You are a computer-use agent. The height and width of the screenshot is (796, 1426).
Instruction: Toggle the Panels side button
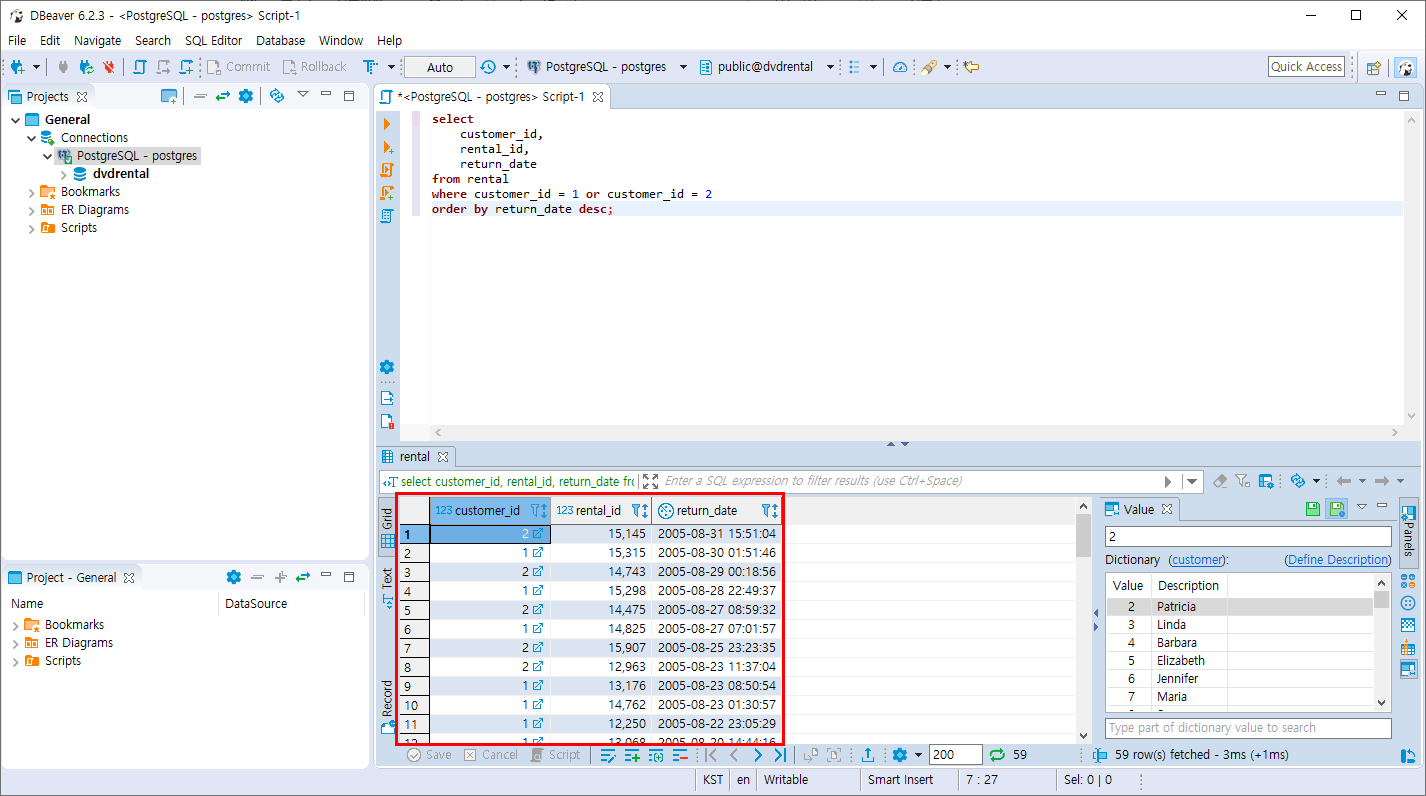pos(1408,531)
